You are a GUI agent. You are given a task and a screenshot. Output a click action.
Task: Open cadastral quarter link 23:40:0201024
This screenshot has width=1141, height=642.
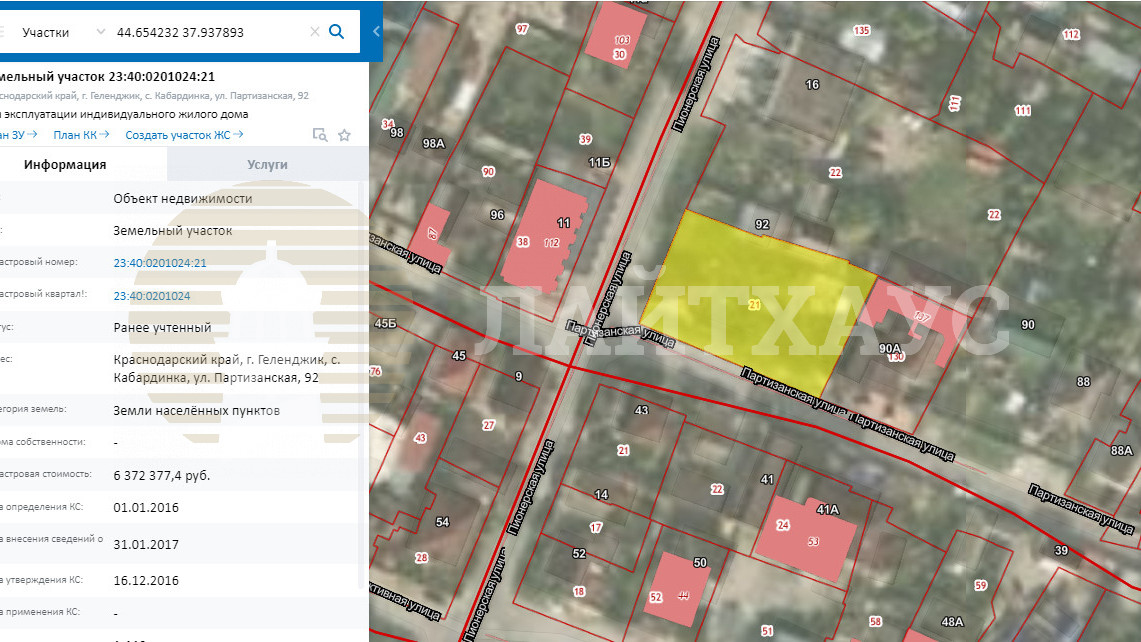(x=152, y=296)
